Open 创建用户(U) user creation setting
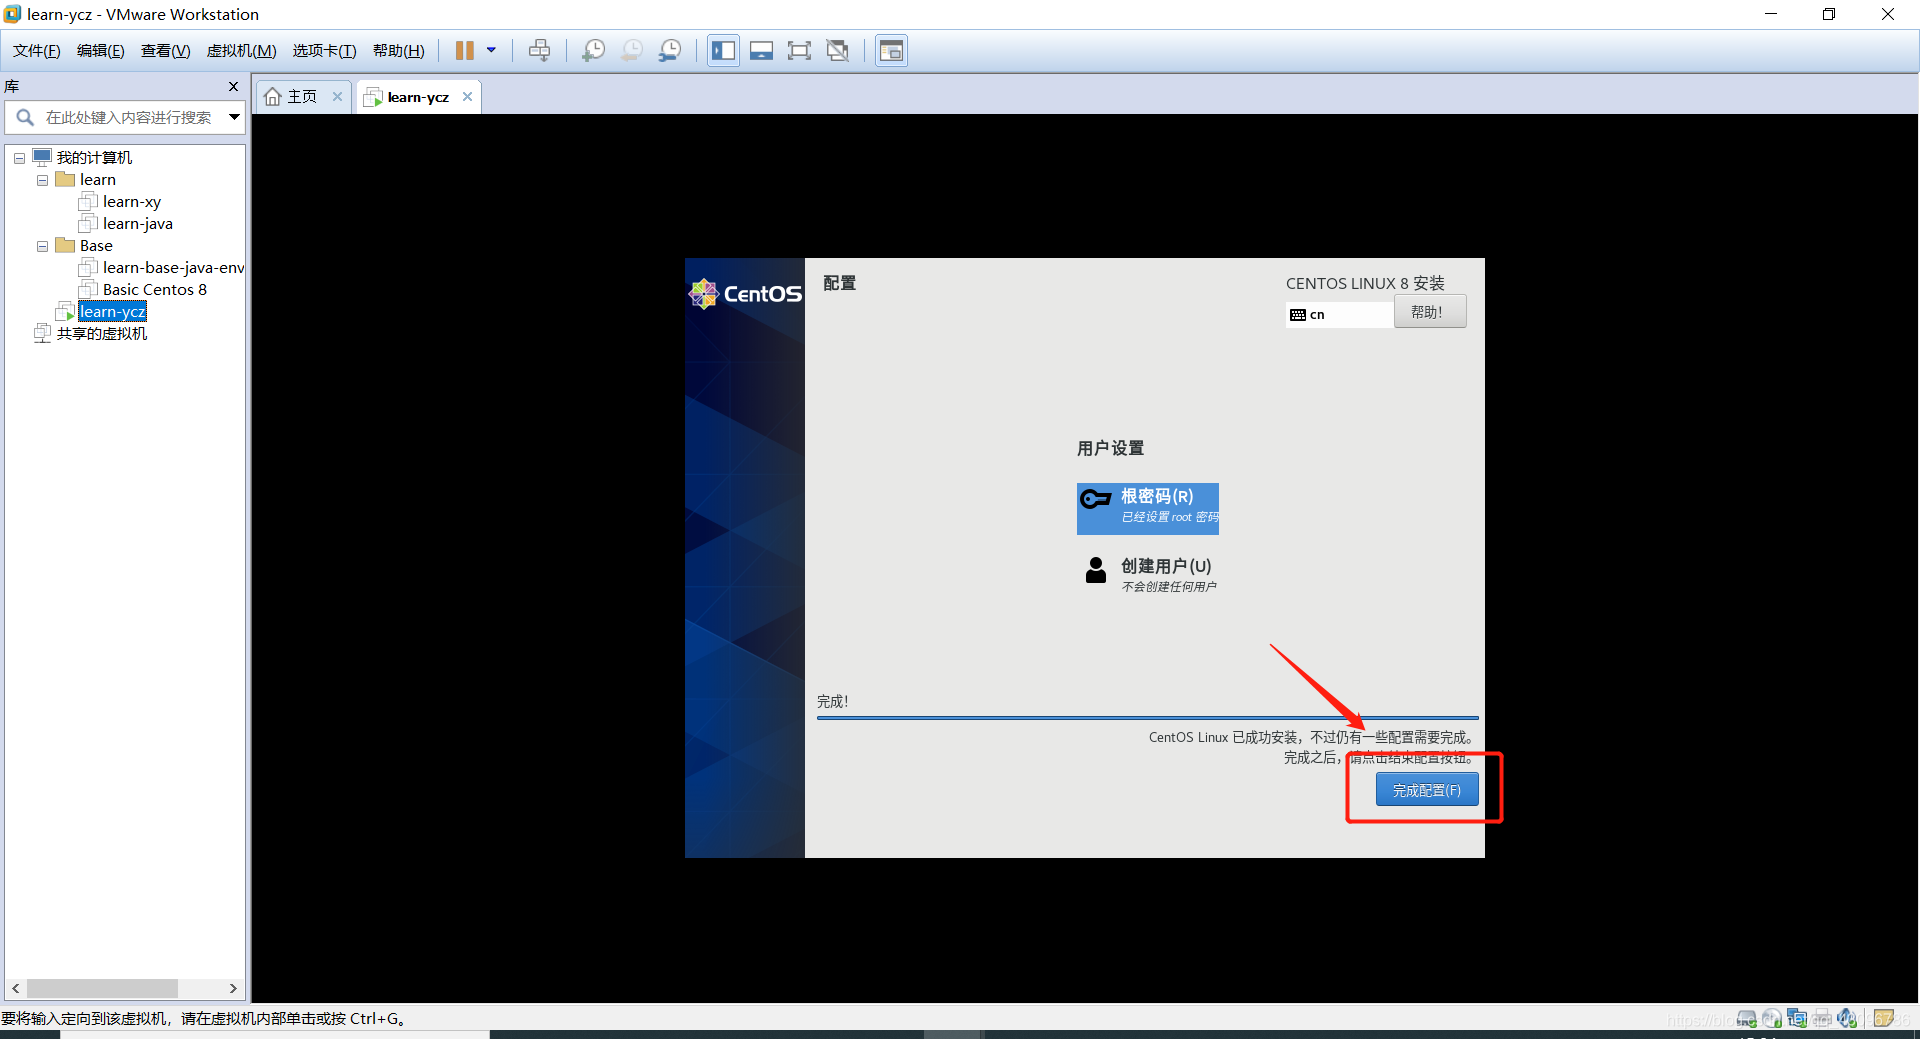This screenshot has height=1039, width=1920. tap(1148, 574)
